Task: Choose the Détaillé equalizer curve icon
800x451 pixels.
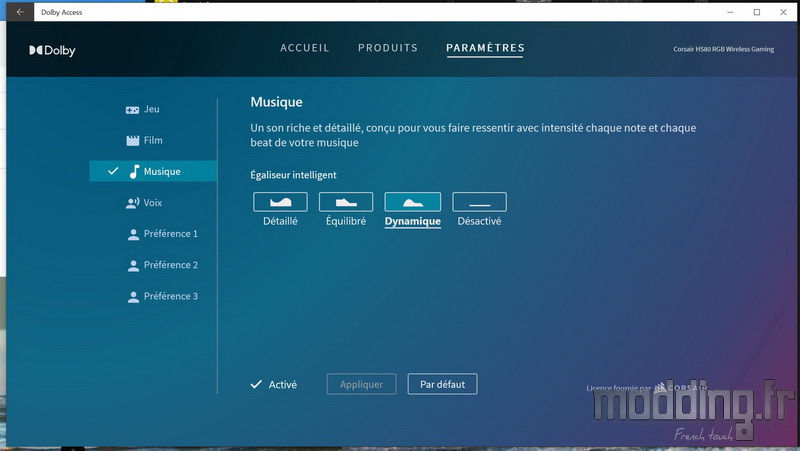Action: (280, 202)
